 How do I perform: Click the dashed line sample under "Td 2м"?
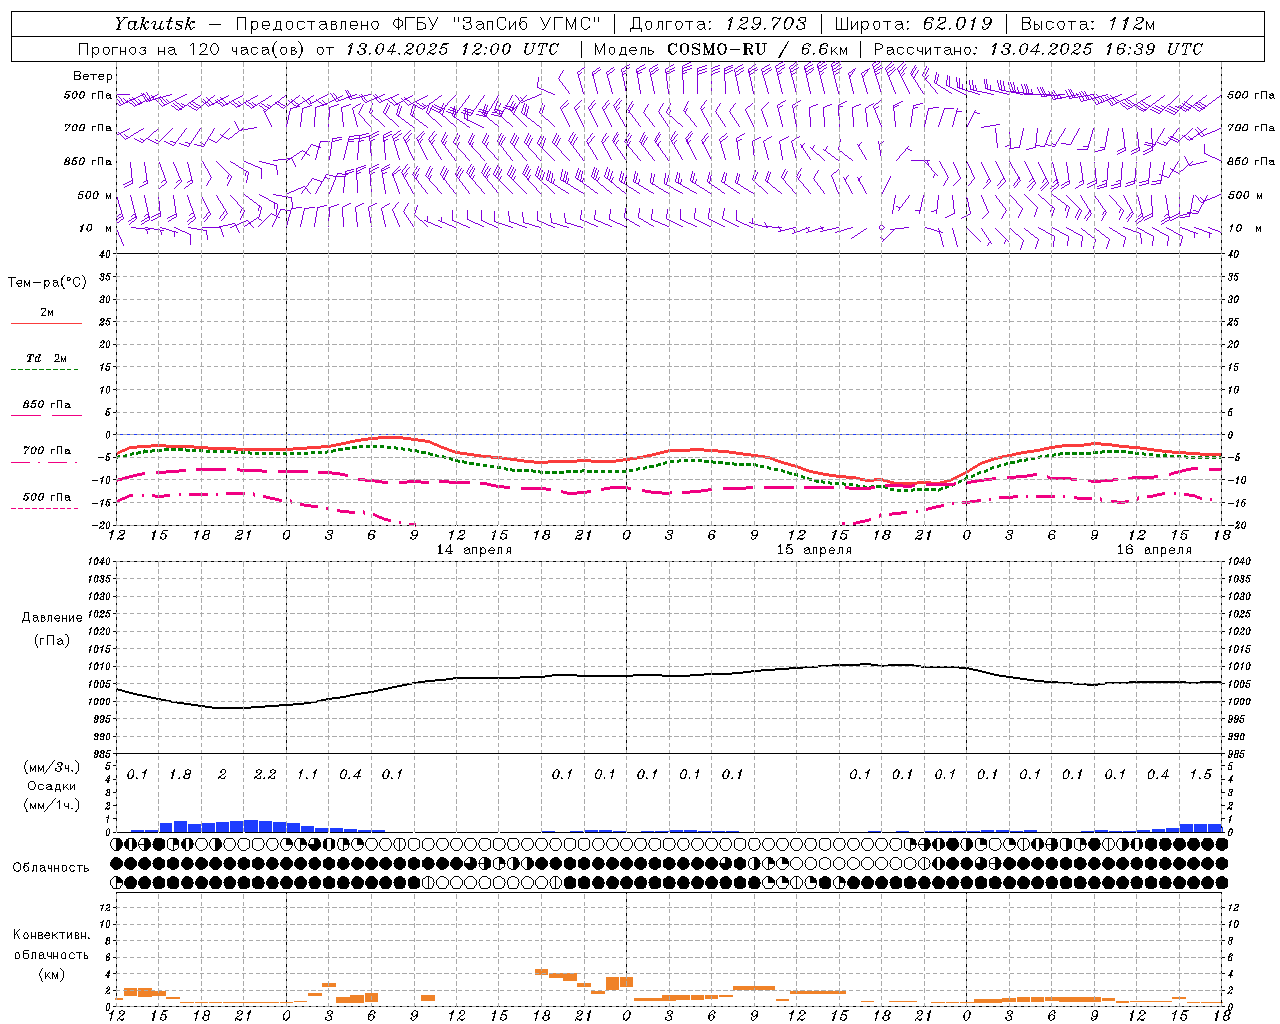[x=46, y=370]
